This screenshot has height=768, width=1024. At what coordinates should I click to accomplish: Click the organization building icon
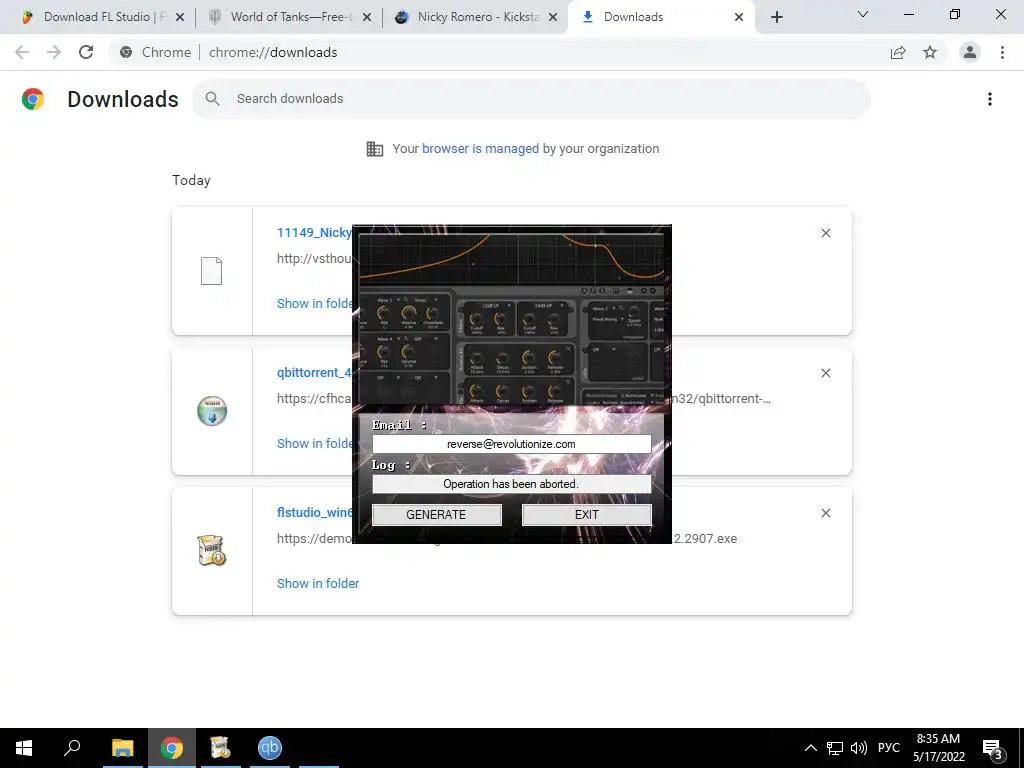(375, 149)
